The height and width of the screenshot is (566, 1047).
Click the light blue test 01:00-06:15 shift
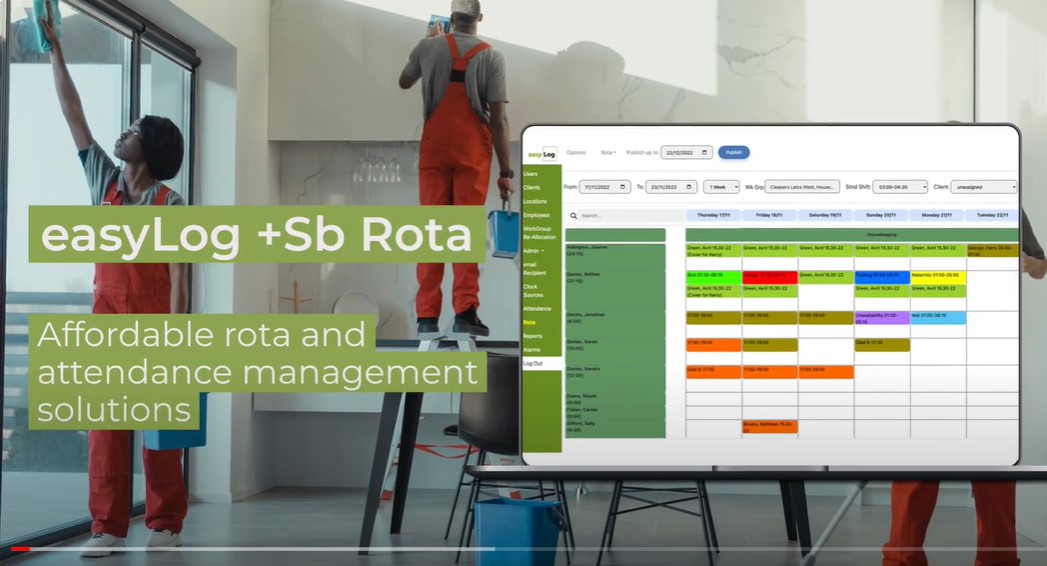[937, 318]
